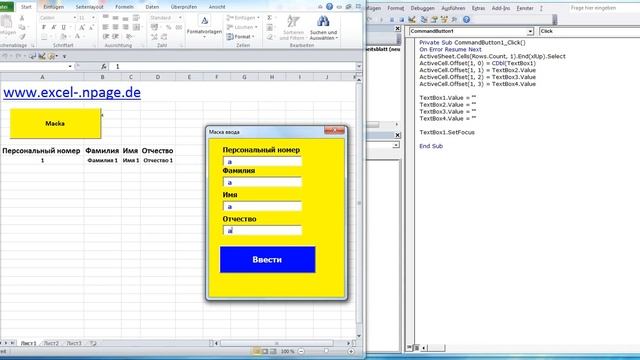Click the cut scissors icon
Image resolution: width=640 pixels, height=360 pixels.
click(22, 18)
